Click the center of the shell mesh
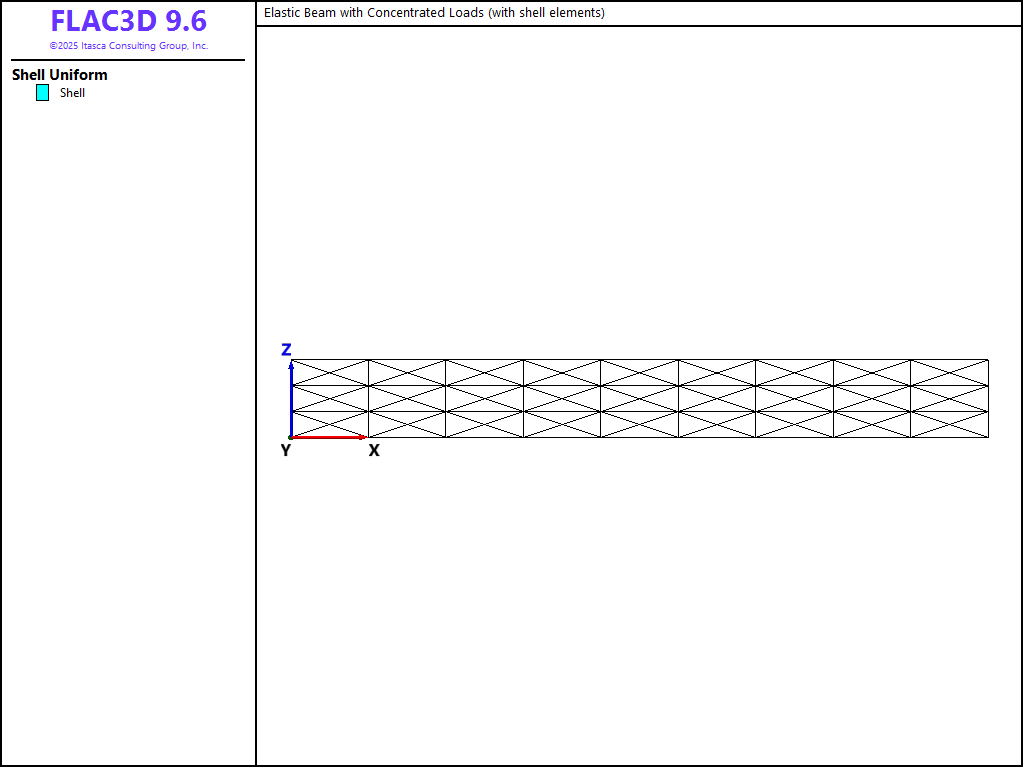Screen dimensions: 1024x768 (x=640, y=398)
